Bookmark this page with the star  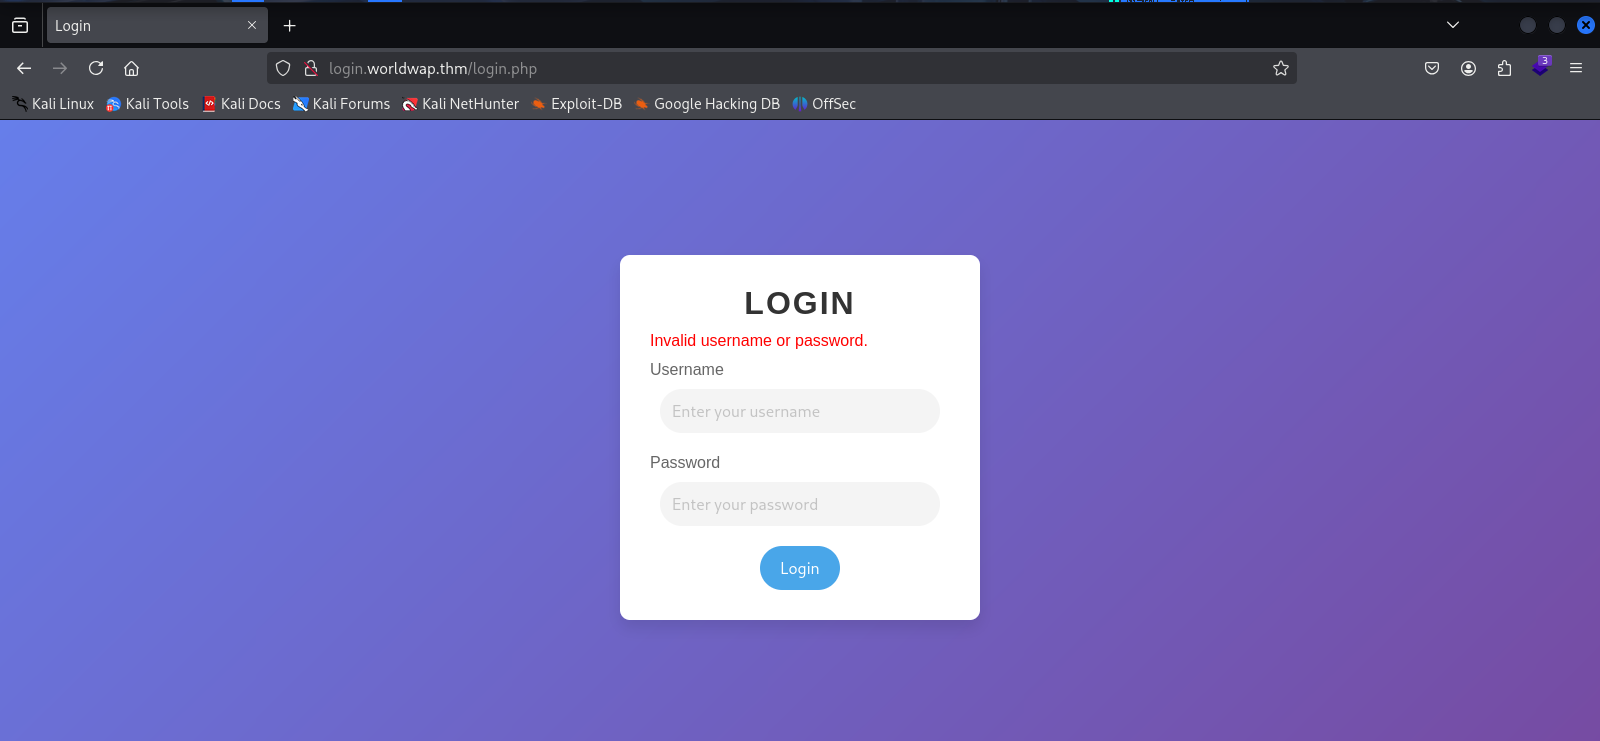coord(1281,68)
